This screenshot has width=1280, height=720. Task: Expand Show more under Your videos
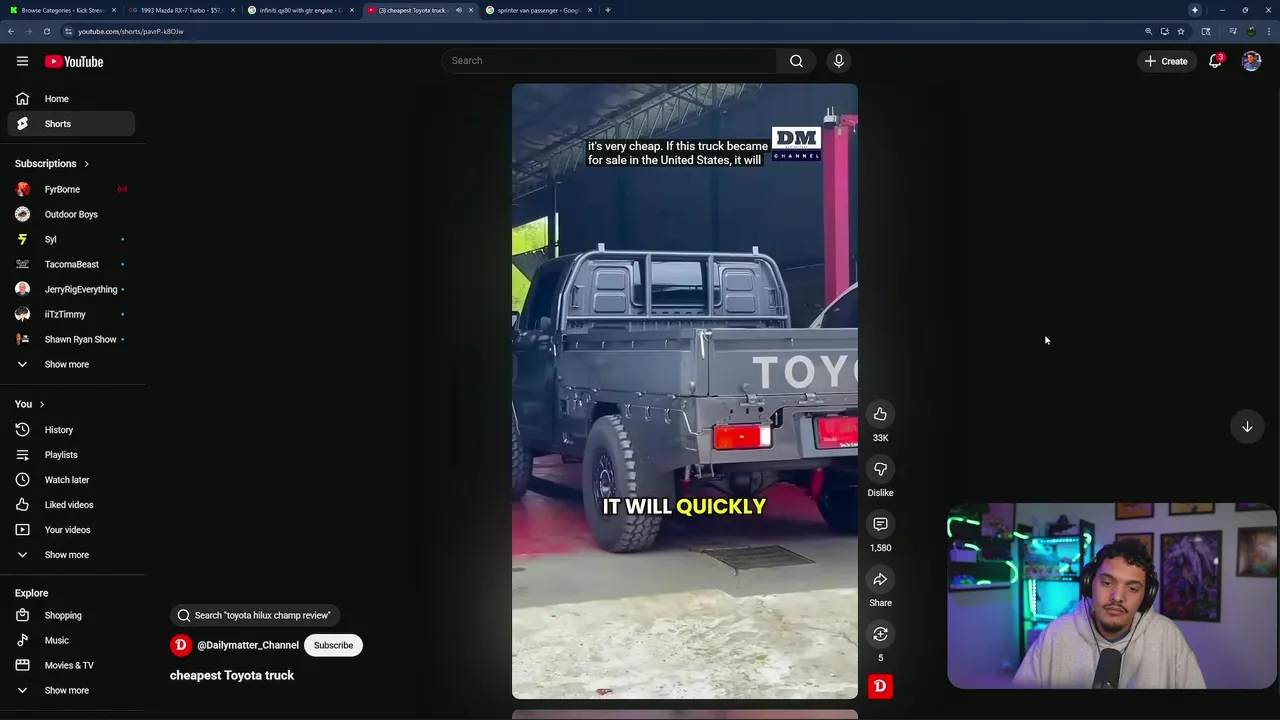(67, 555)
